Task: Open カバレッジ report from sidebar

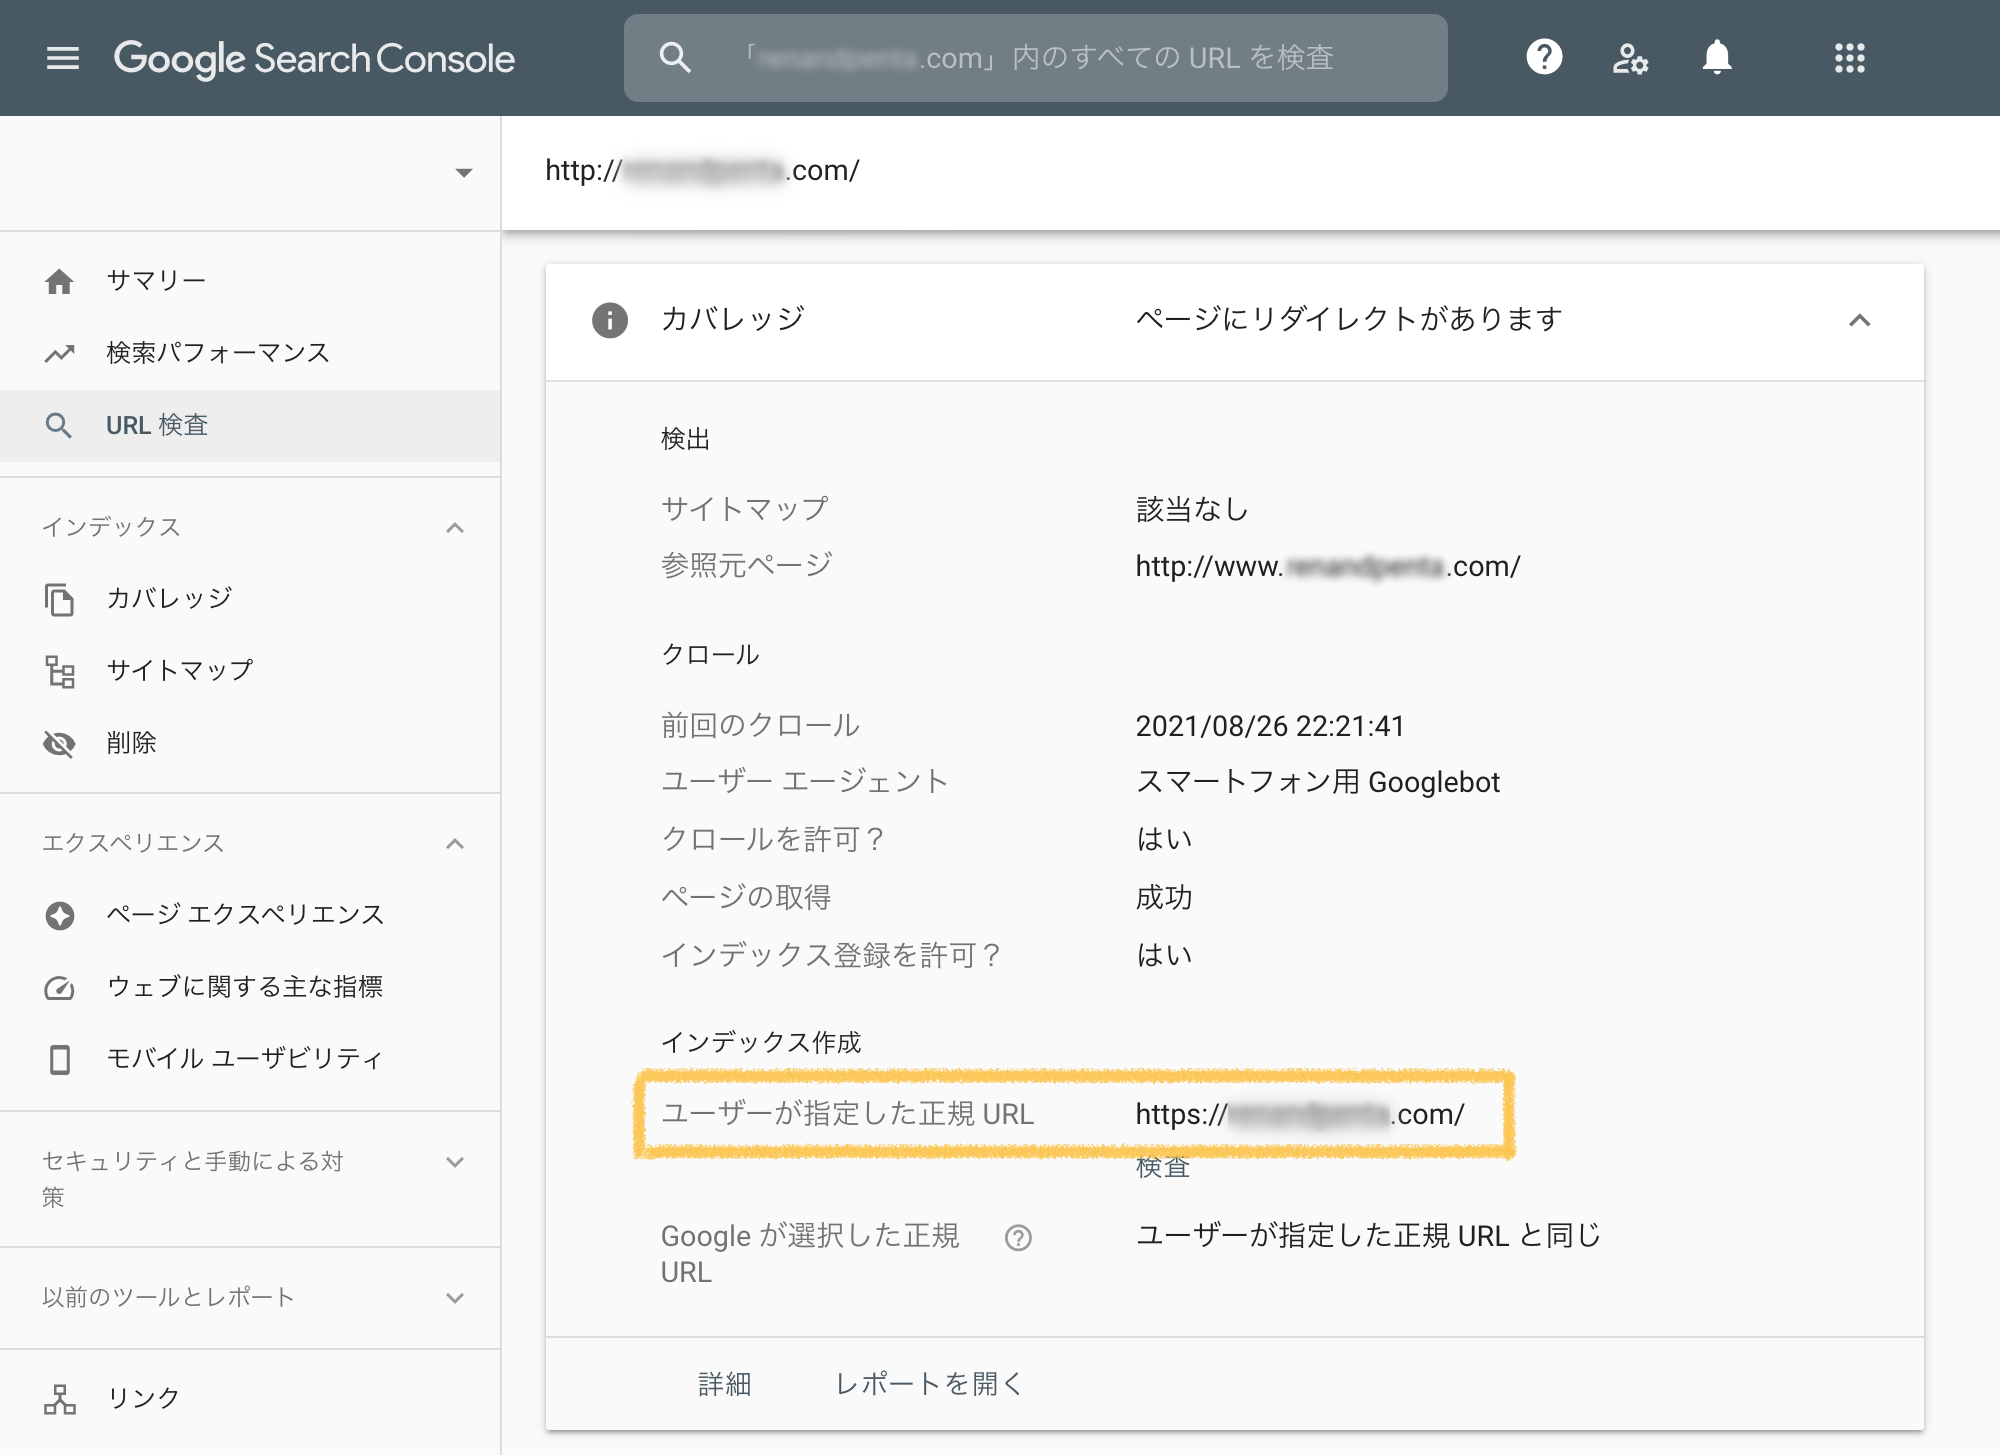Action: 250,598
